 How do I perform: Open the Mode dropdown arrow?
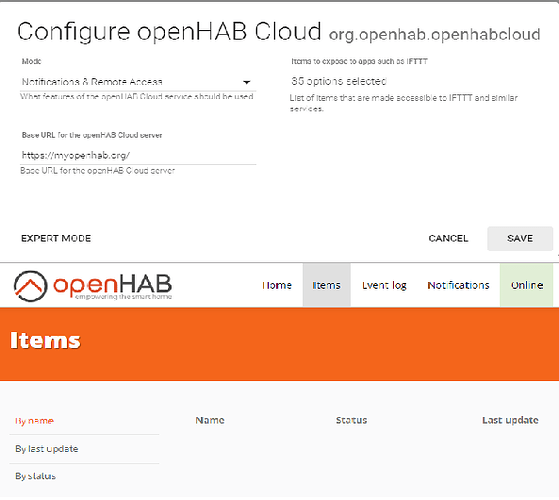pyautogui.click(x=246, y=82)
